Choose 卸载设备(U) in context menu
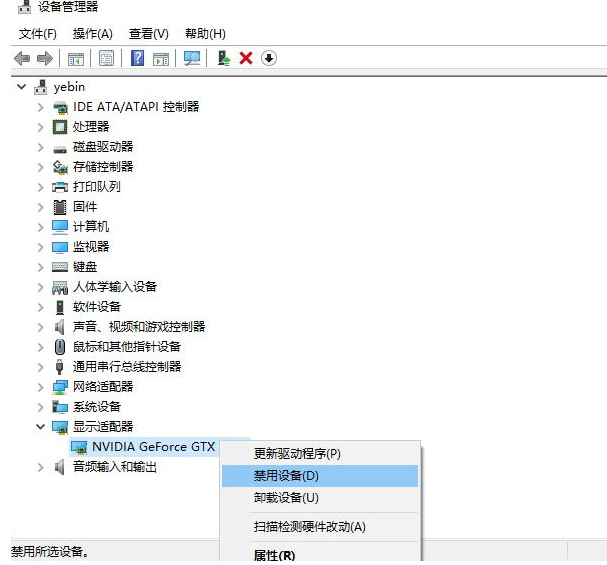 tap(320, 498)
